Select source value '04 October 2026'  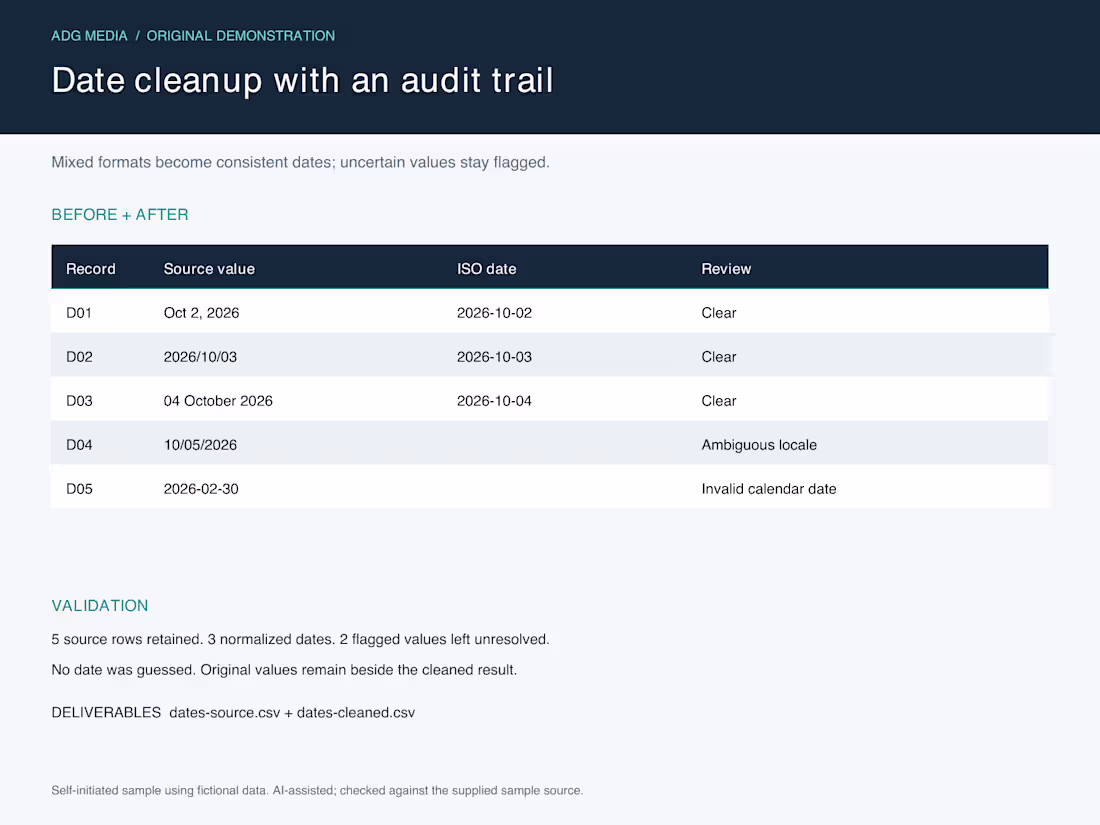click(218, 401)
